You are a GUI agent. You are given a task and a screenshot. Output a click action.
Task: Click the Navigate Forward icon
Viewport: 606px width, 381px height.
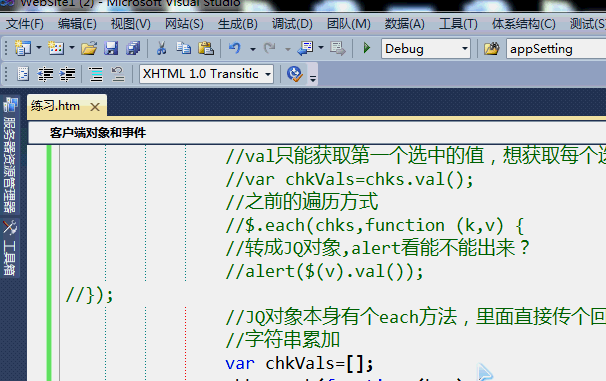(x=338, y=48)
